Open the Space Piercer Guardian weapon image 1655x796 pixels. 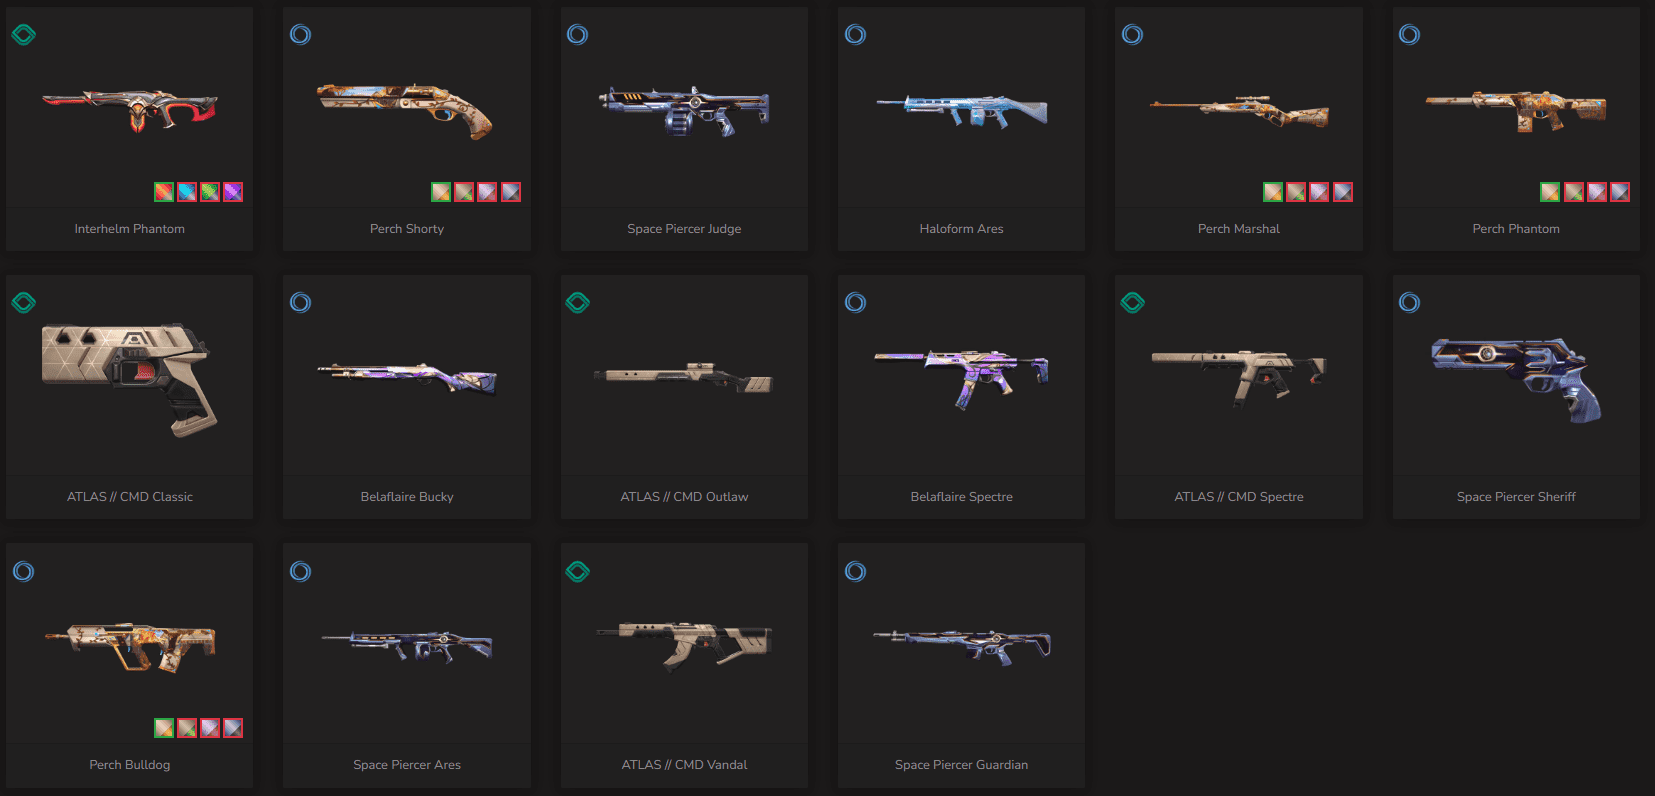pyautogui.click(x=962, y=646)
